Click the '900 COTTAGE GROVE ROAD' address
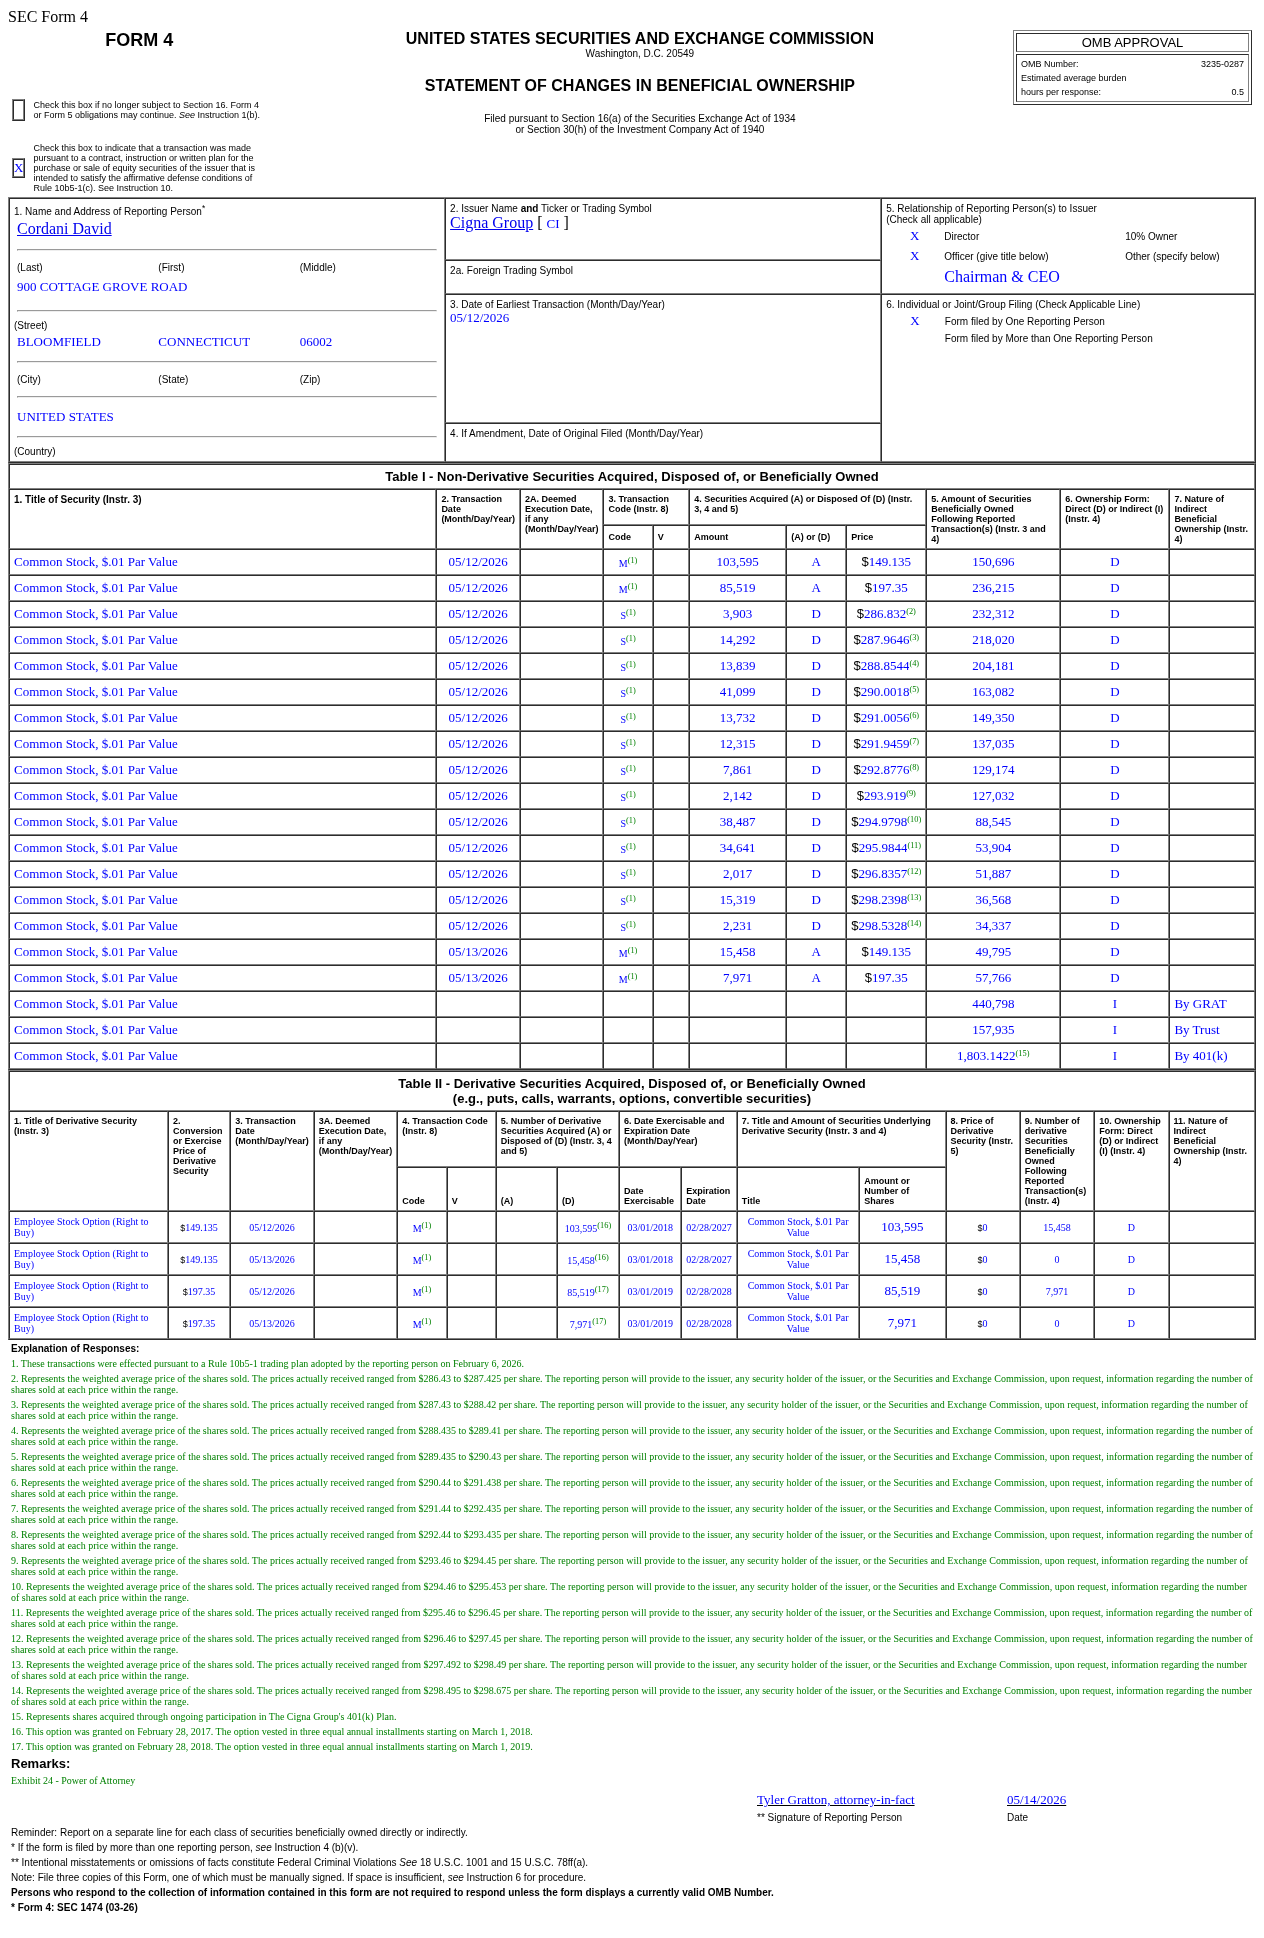The height and width of the screenshot is (1938, 1264). [x=102, y=287]
